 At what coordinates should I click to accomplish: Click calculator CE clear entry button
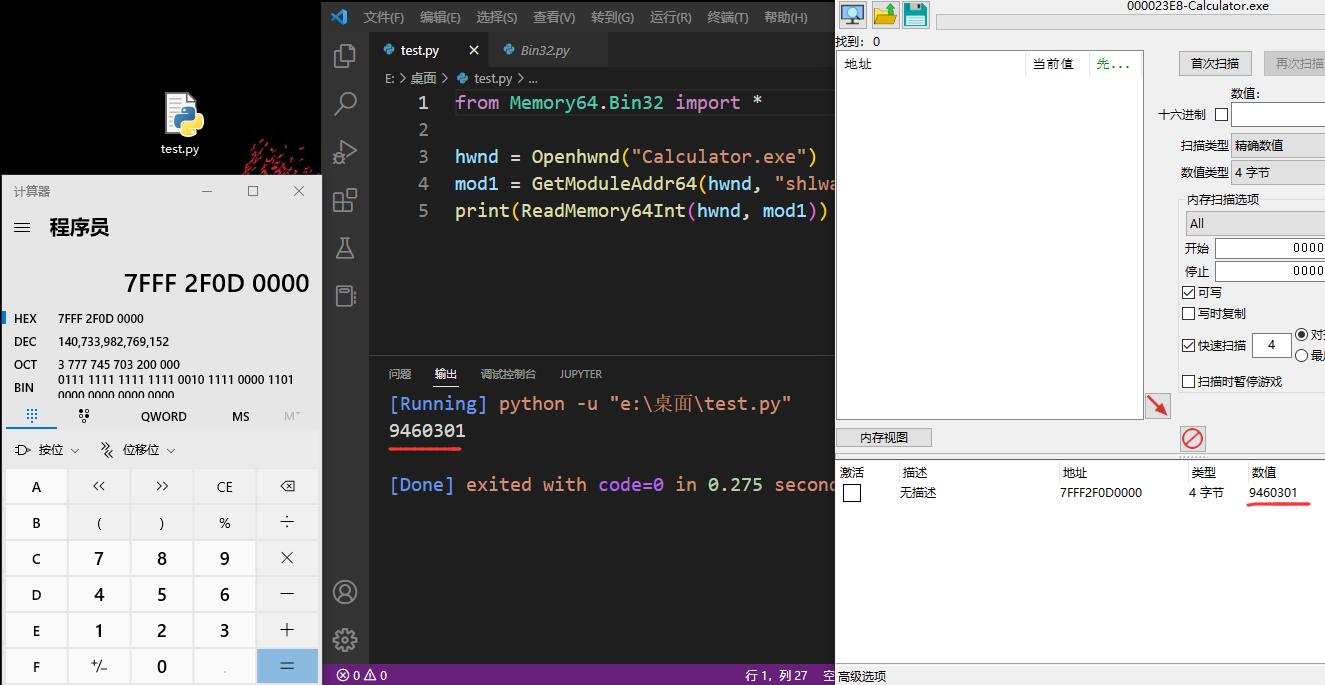pos(224,487)
